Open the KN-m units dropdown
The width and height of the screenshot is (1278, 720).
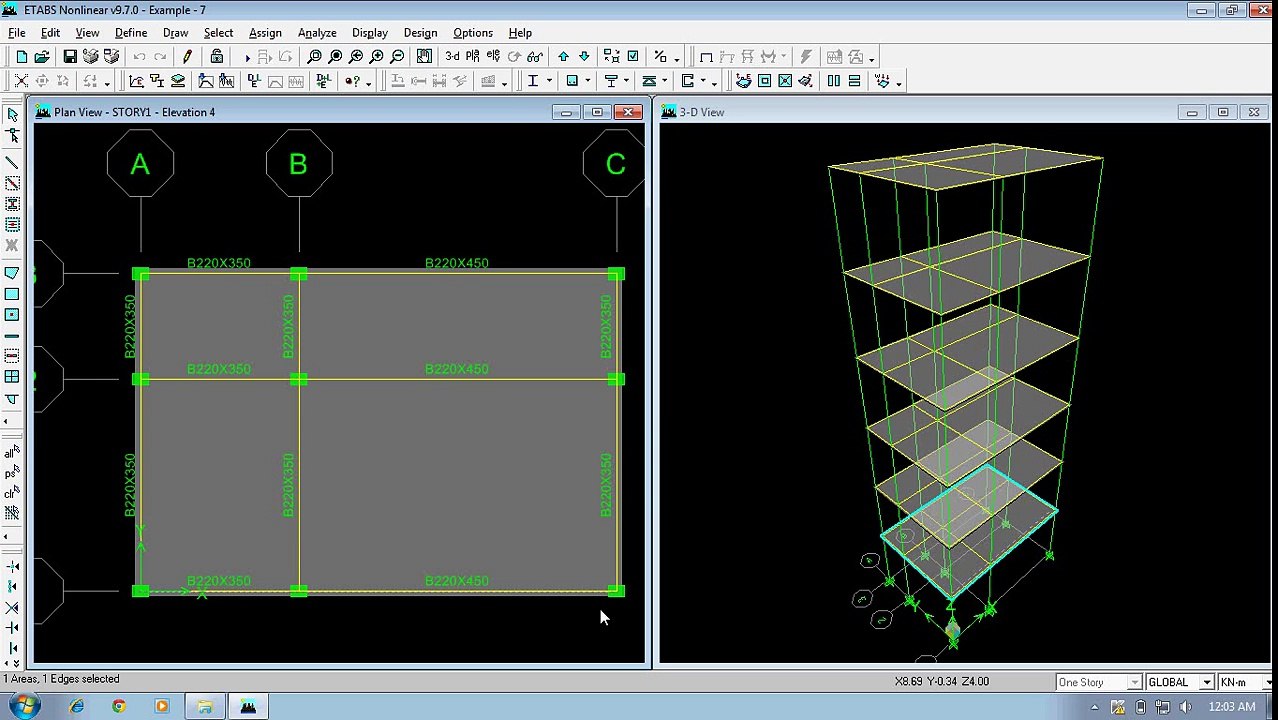1269,682
